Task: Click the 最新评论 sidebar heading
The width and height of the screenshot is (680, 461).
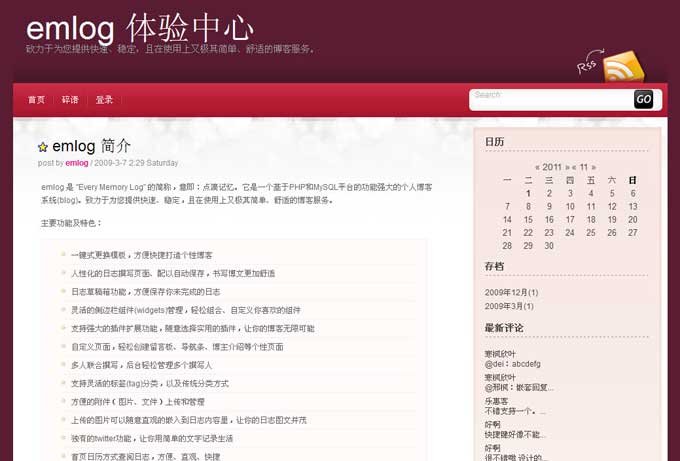Action: pyautogui.click(x=504, y=328)
